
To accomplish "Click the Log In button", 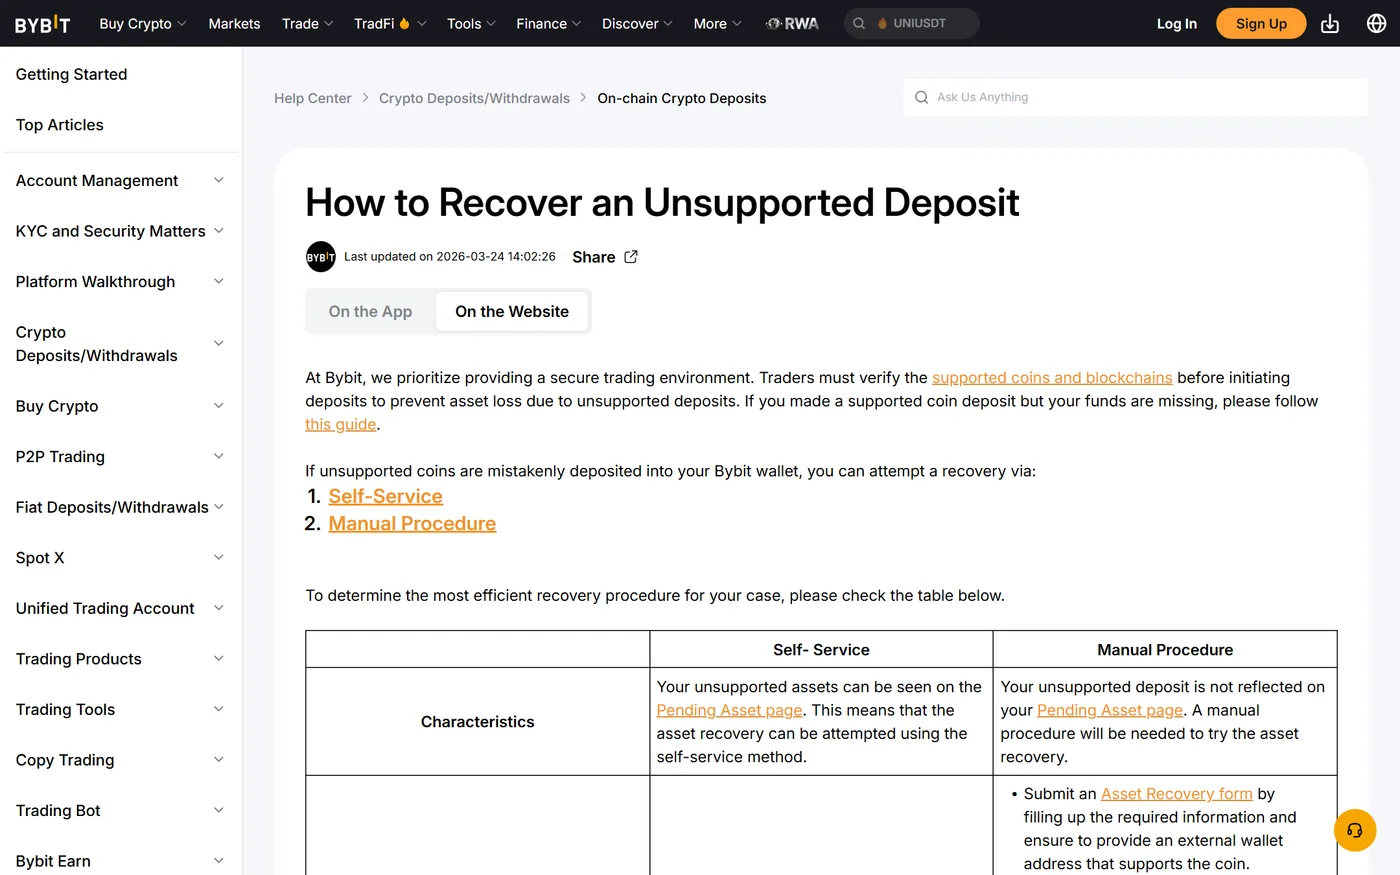I will pos(1177,24).
